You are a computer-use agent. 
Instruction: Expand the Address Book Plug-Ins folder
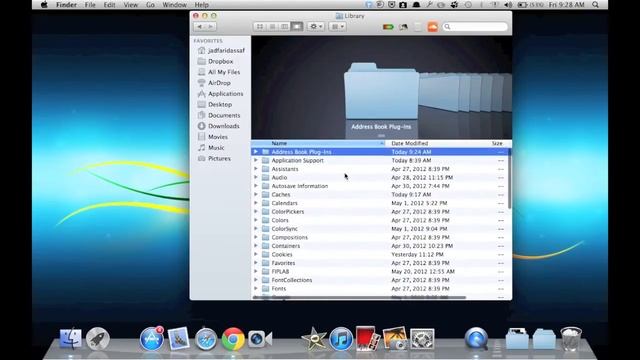(x=256, y=152)
